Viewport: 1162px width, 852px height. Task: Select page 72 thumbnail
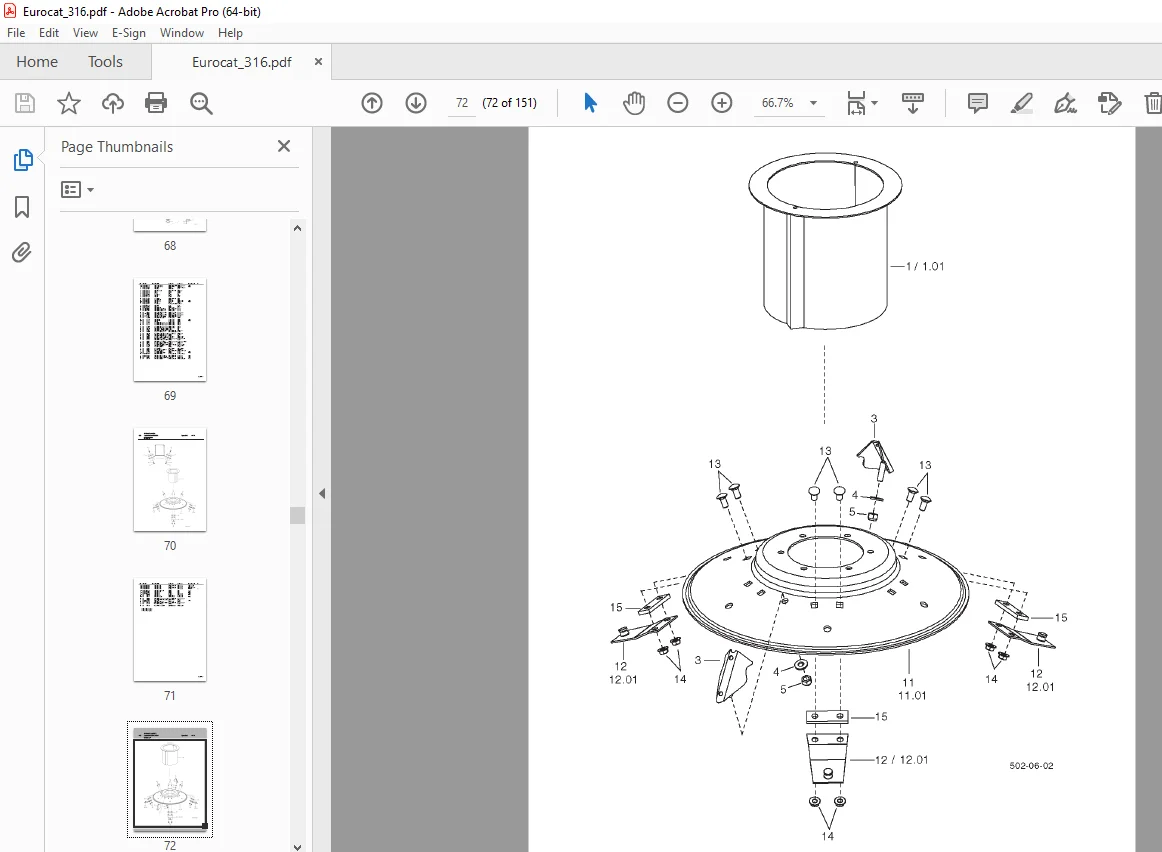pos(170,779)
